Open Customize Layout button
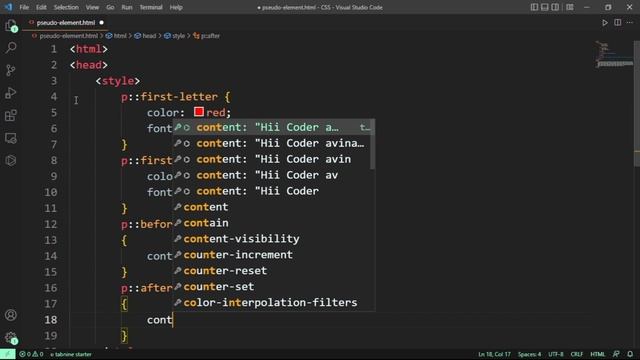 (x=570, y=7)
